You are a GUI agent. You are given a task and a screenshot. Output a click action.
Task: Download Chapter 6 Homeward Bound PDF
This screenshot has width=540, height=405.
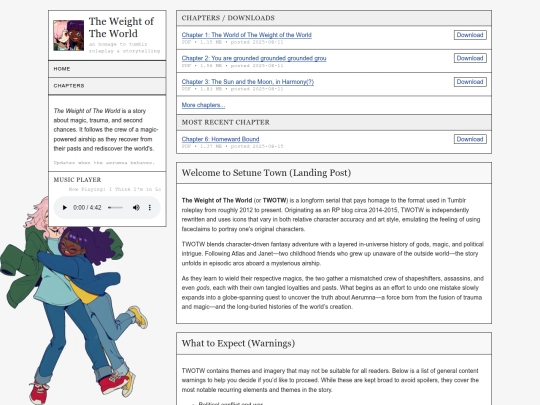click(x=470, y=139)
